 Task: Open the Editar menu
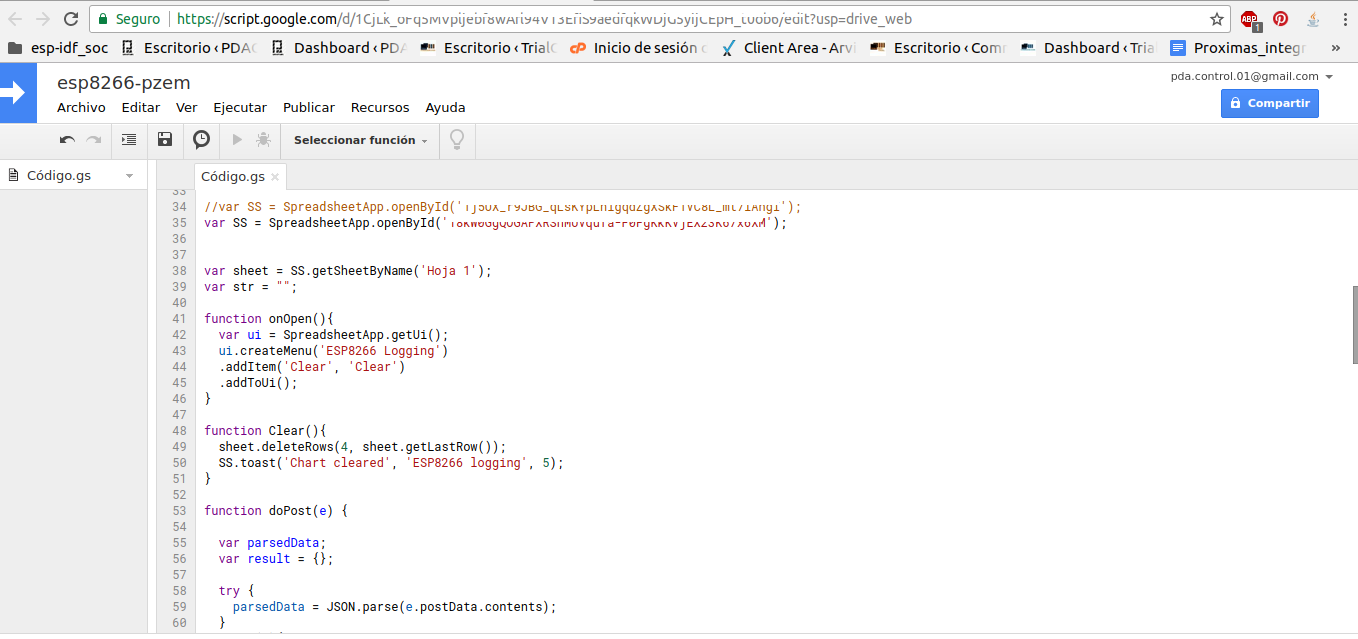click(141, 107)
